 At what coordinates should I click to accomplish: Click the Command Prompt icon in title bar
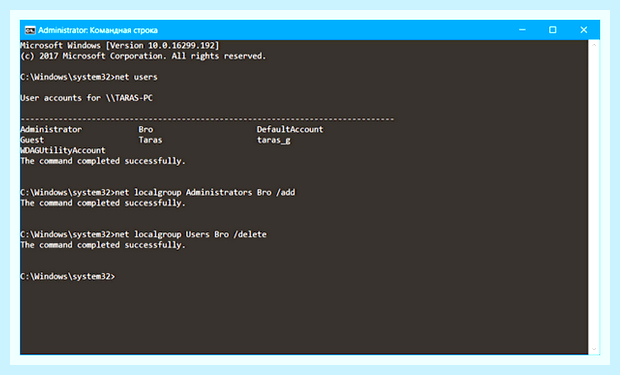[30, 30]
